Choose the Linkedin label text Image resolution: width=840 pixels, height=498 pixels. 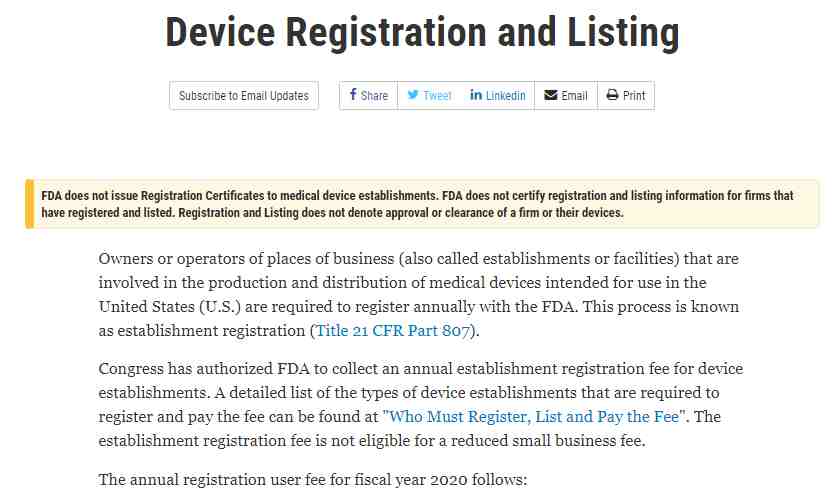click(x=505, y=96)
